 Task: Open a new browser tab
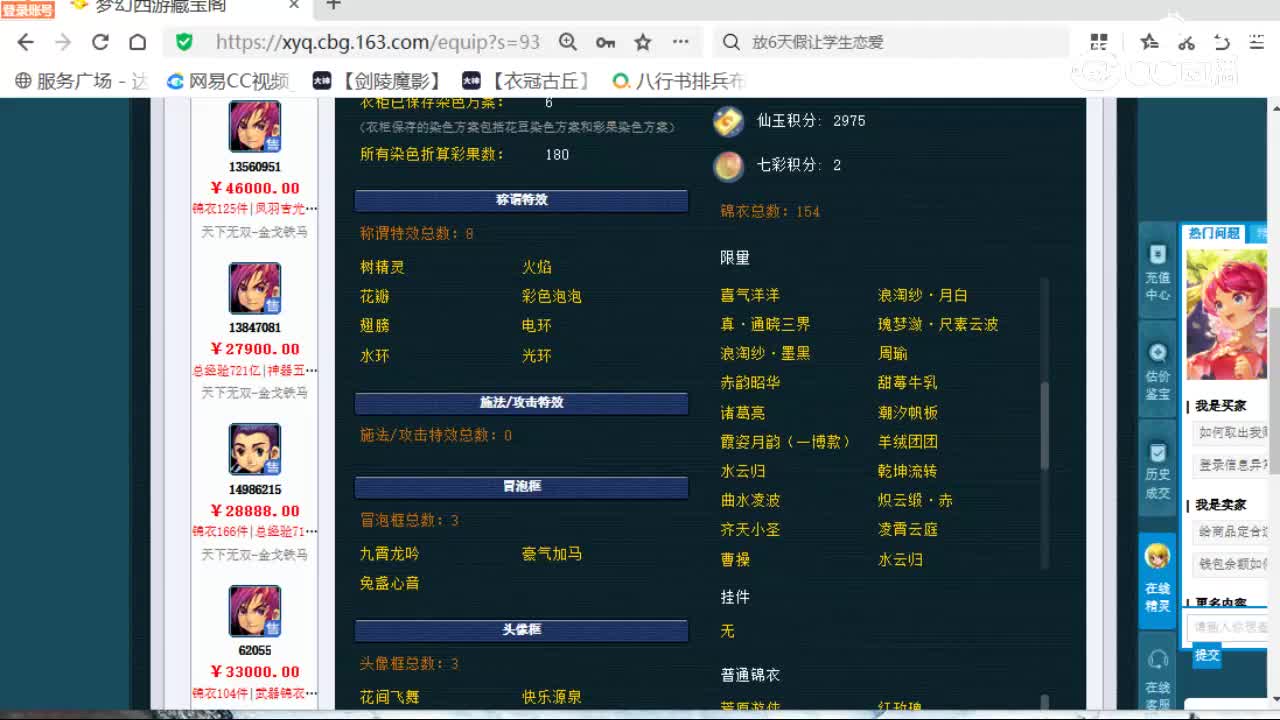coord(334,5)
